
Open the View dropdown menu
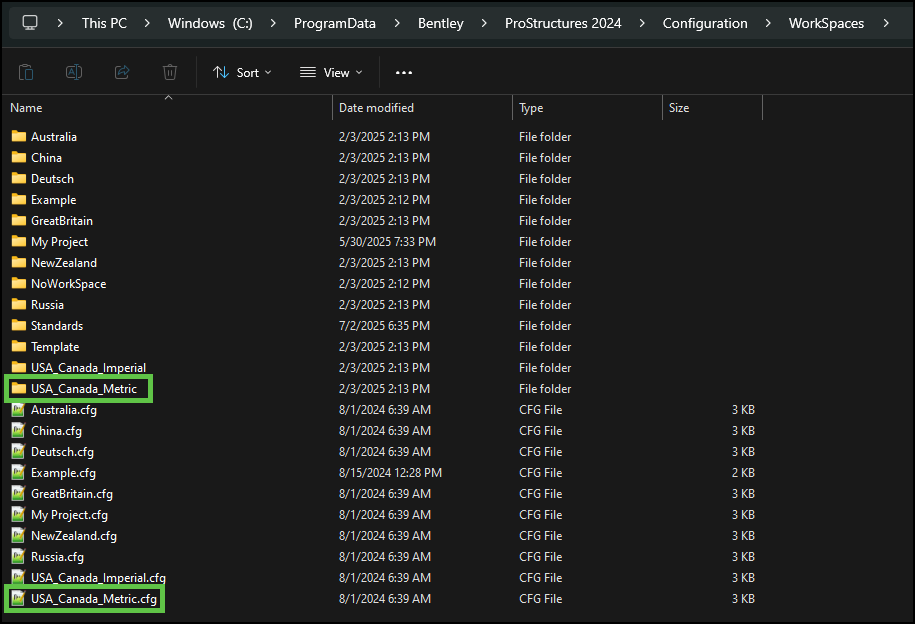pyautogui.click(x=331, y=72)
